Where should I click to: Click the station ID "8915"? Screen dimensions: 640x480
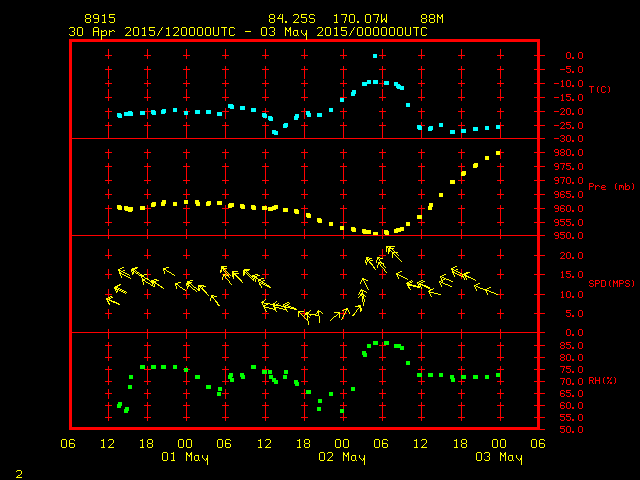click(100, 19)
